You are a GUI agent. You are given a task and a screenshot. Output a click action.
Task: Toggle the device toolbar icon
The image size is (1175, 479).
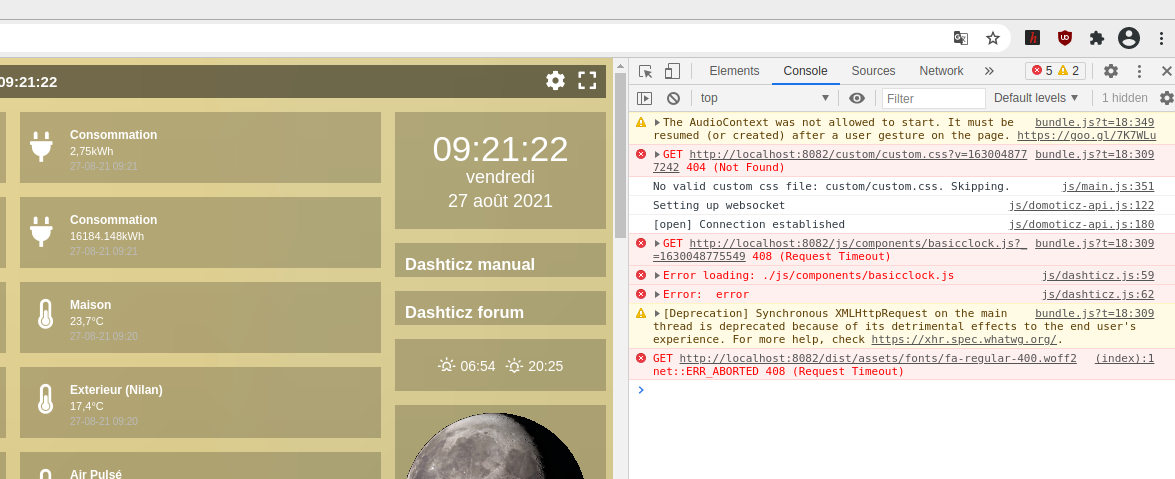click(672, 71)
